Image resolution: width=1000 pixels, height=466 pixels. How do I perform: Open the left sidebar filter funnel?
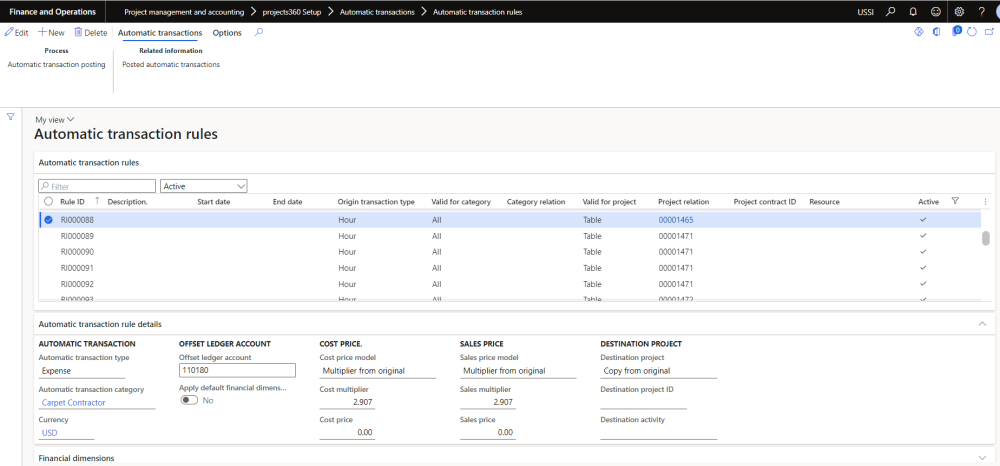(x=11, y=117)
